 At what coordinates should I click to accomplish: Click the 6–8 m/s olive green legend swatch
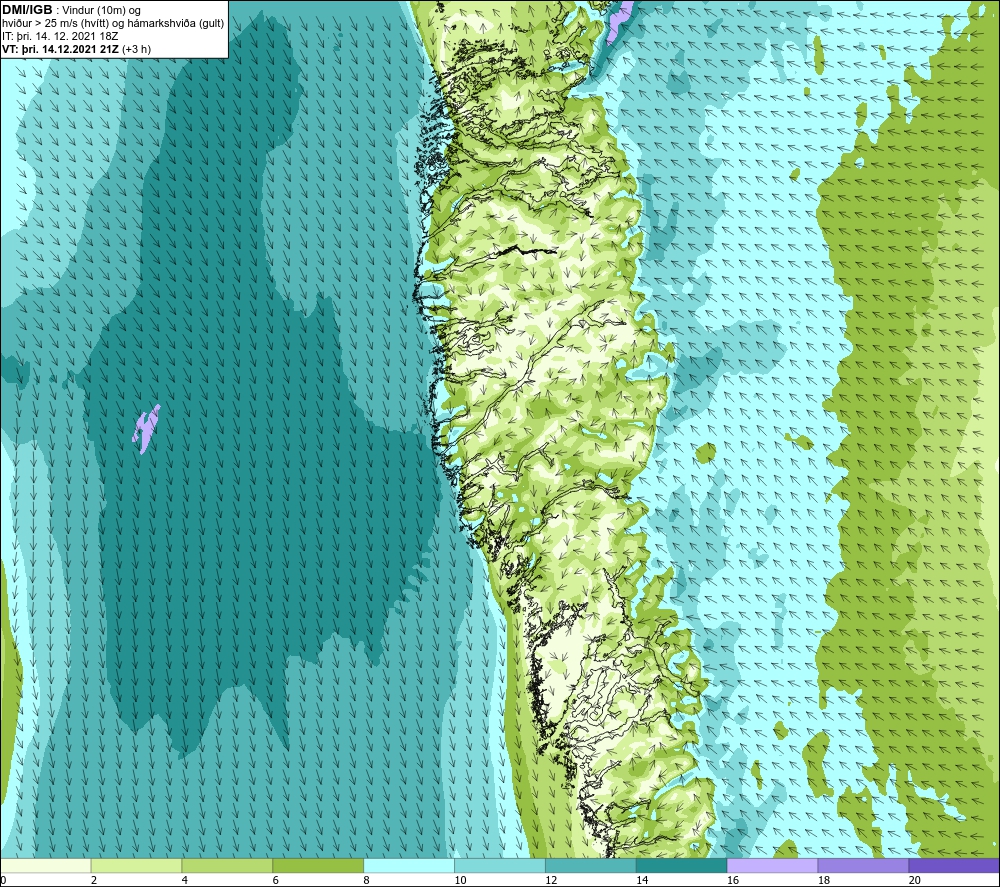click(318, 865)
